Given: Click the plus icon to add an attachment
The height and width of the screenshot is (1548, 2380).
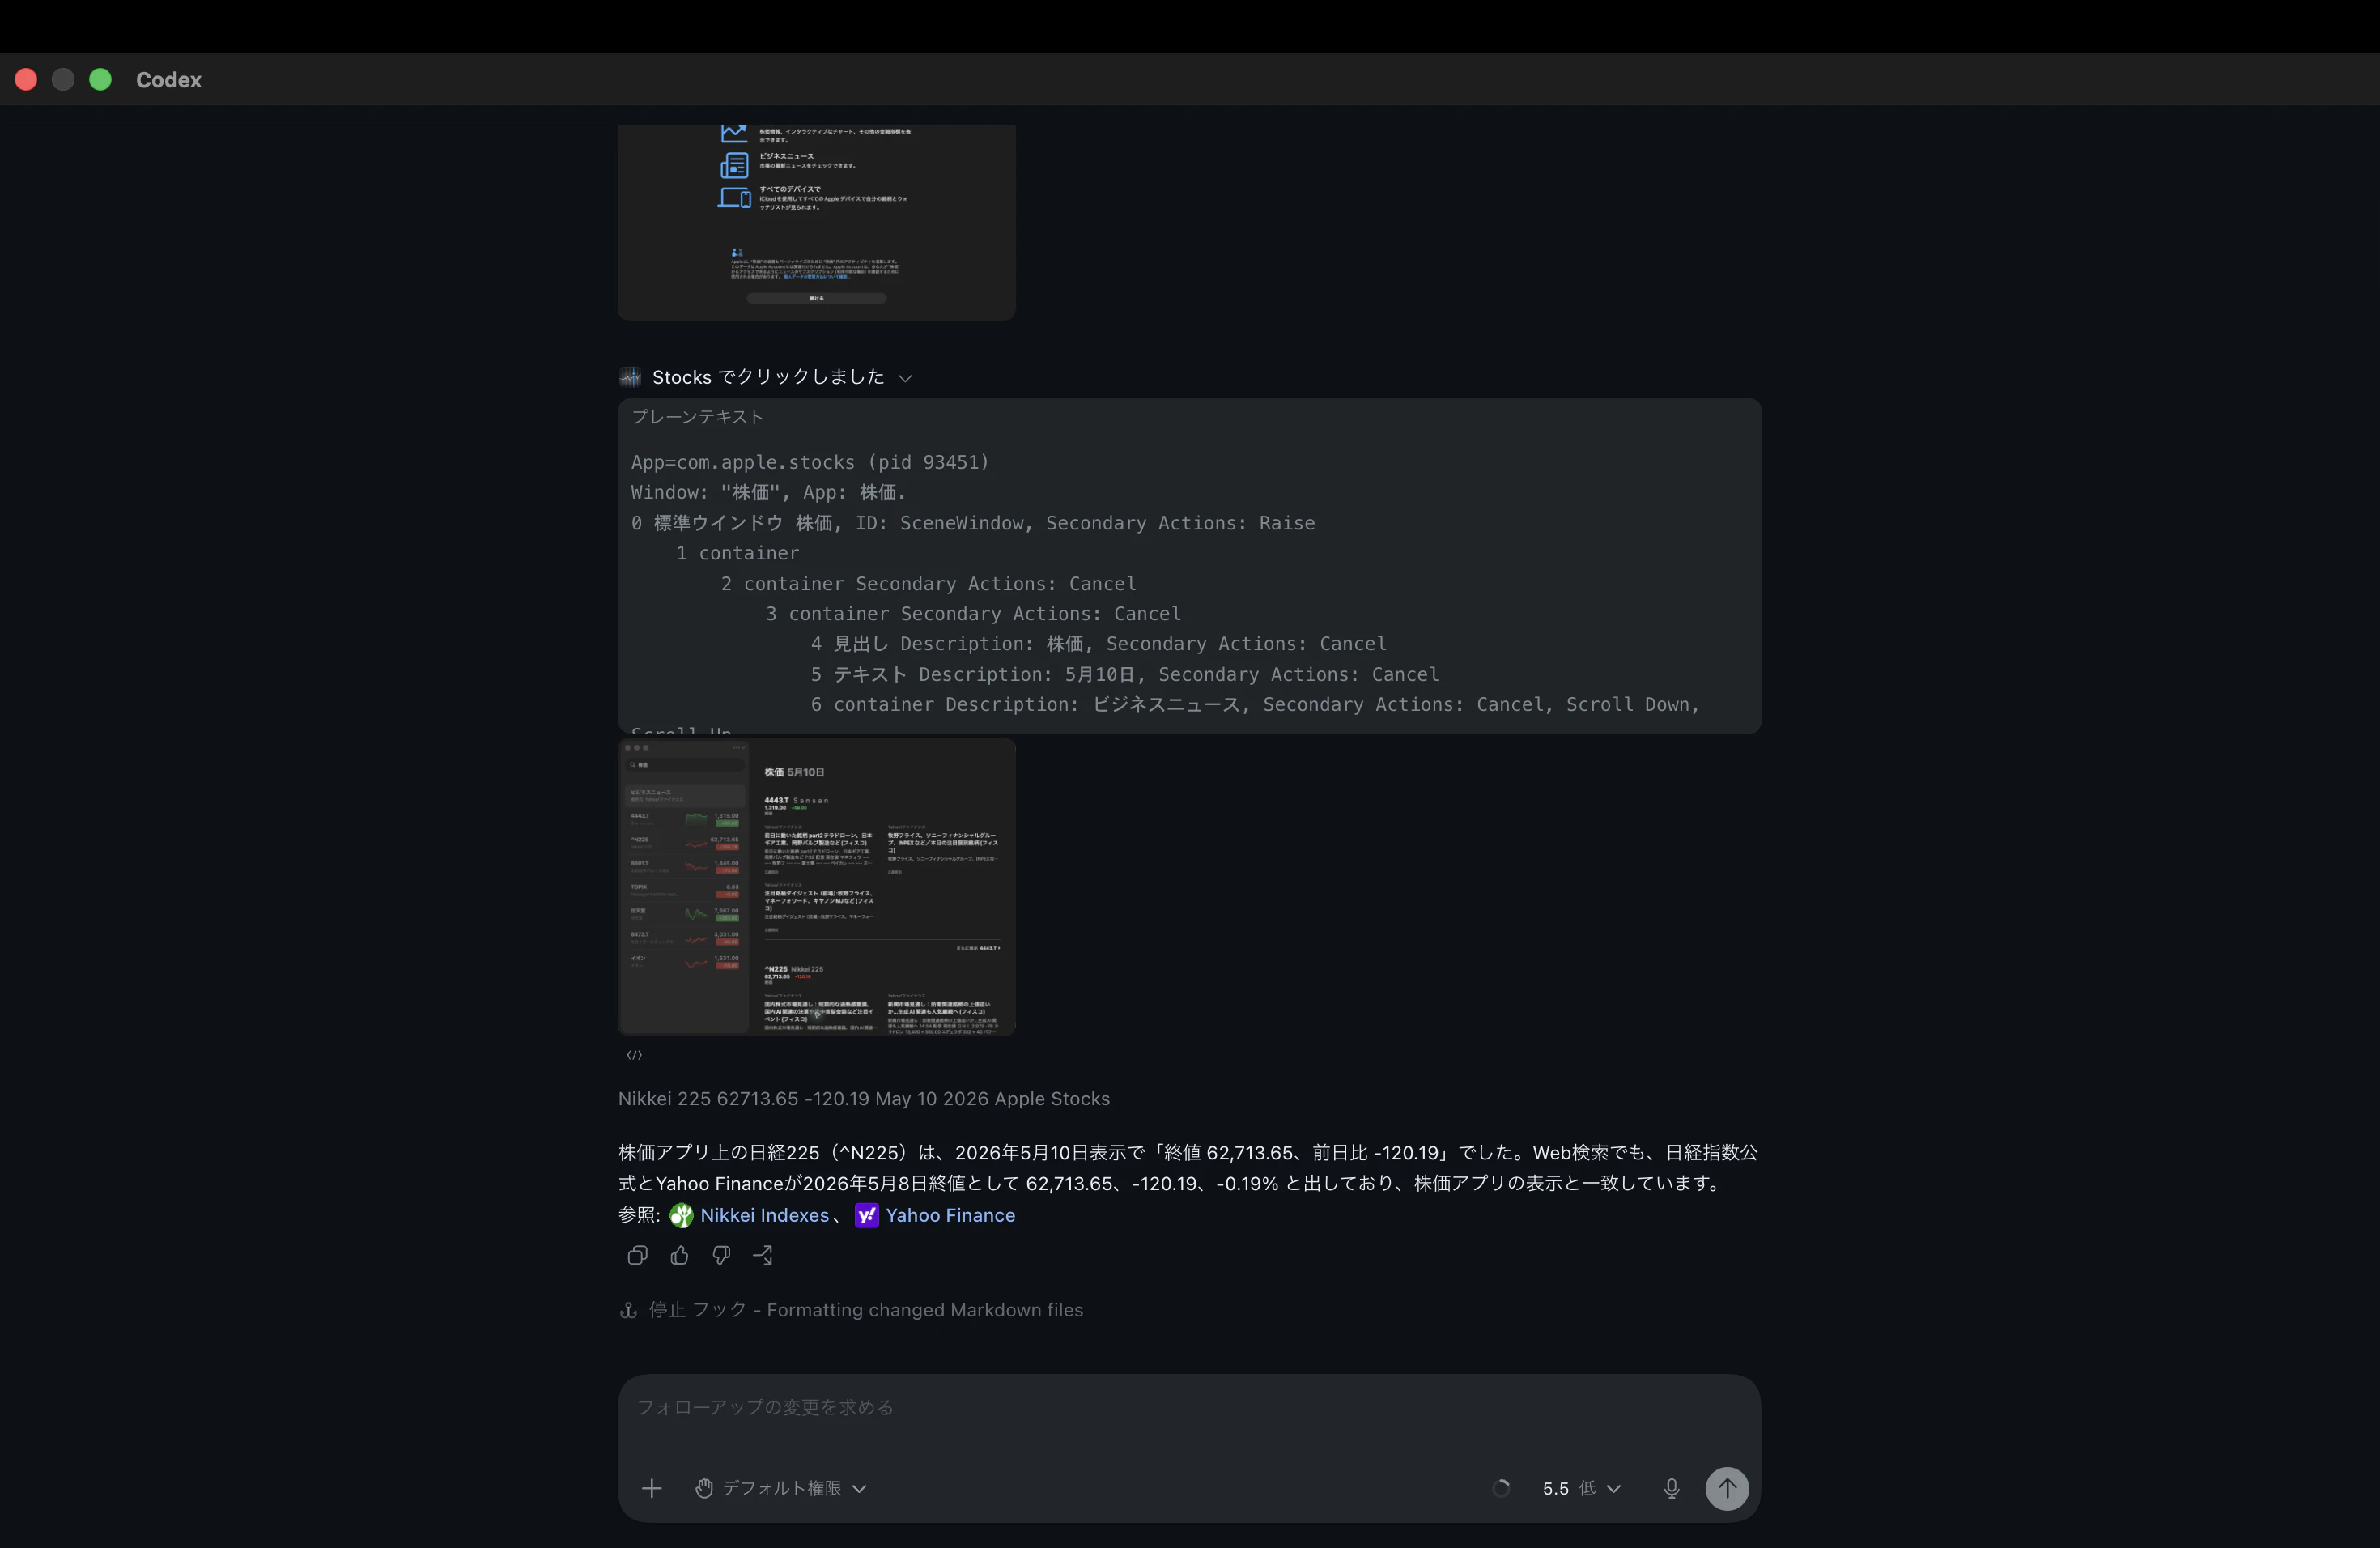Looking at the screenshot, I should 651,1488.
